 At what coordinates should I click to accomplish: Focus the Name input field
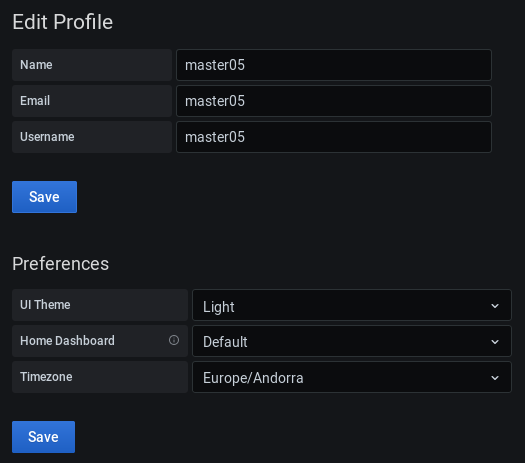(334, 65)
